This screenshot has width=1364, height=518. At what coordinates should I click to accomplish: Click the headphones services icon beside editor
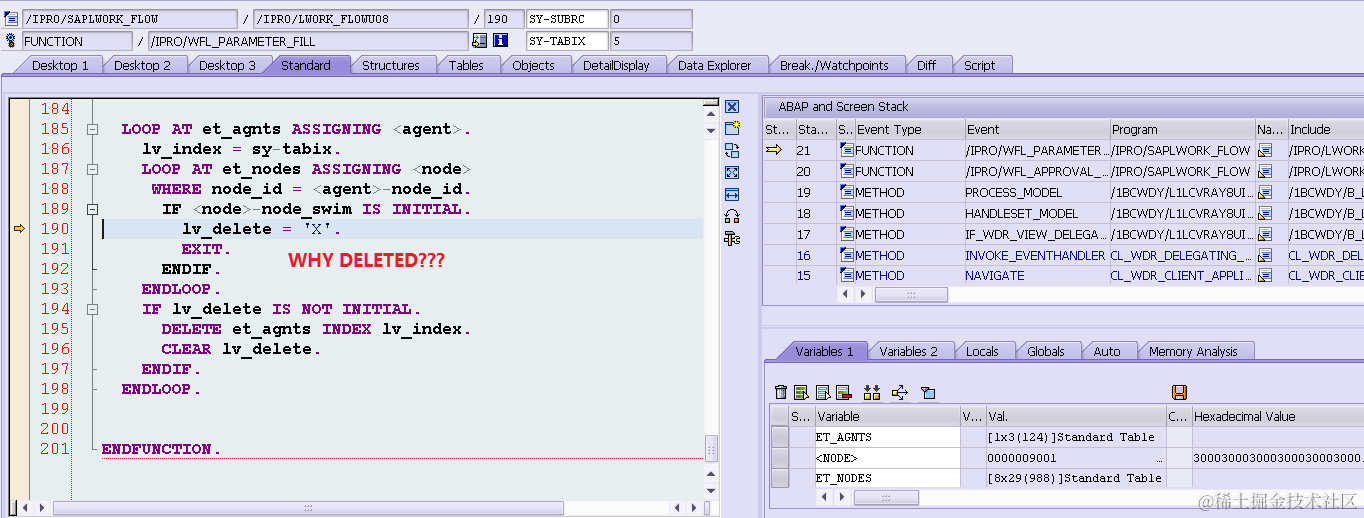(732, 216)
